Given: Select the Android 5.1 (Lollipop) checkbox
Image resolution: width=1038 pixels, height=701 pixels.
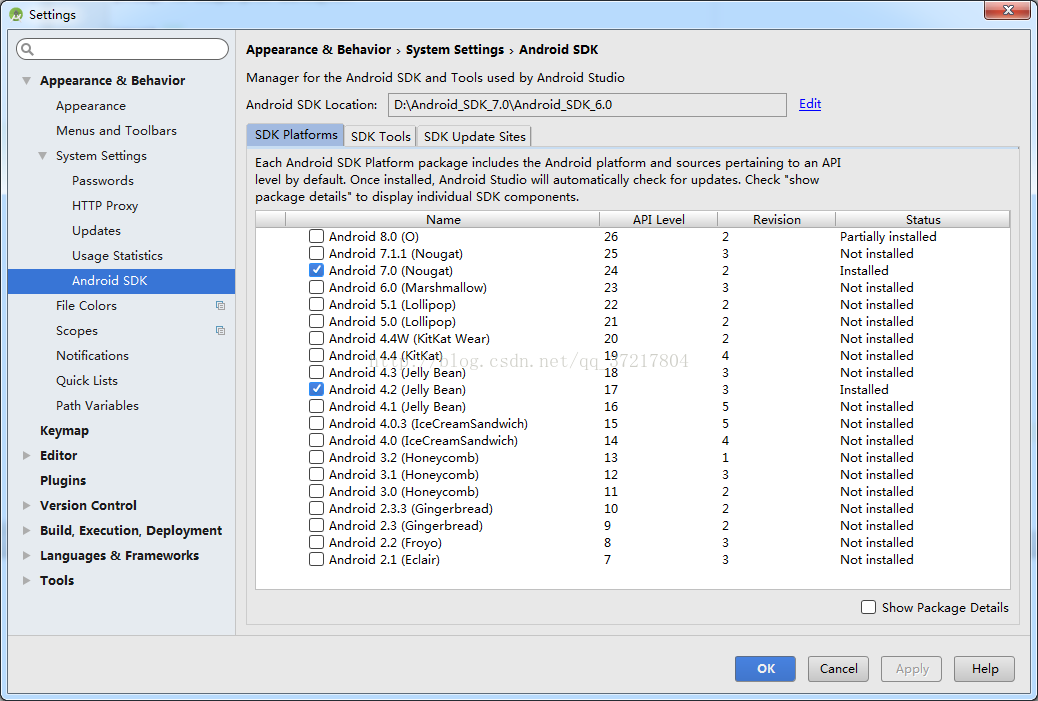Looking at the screenshot, I should point(316,304).
